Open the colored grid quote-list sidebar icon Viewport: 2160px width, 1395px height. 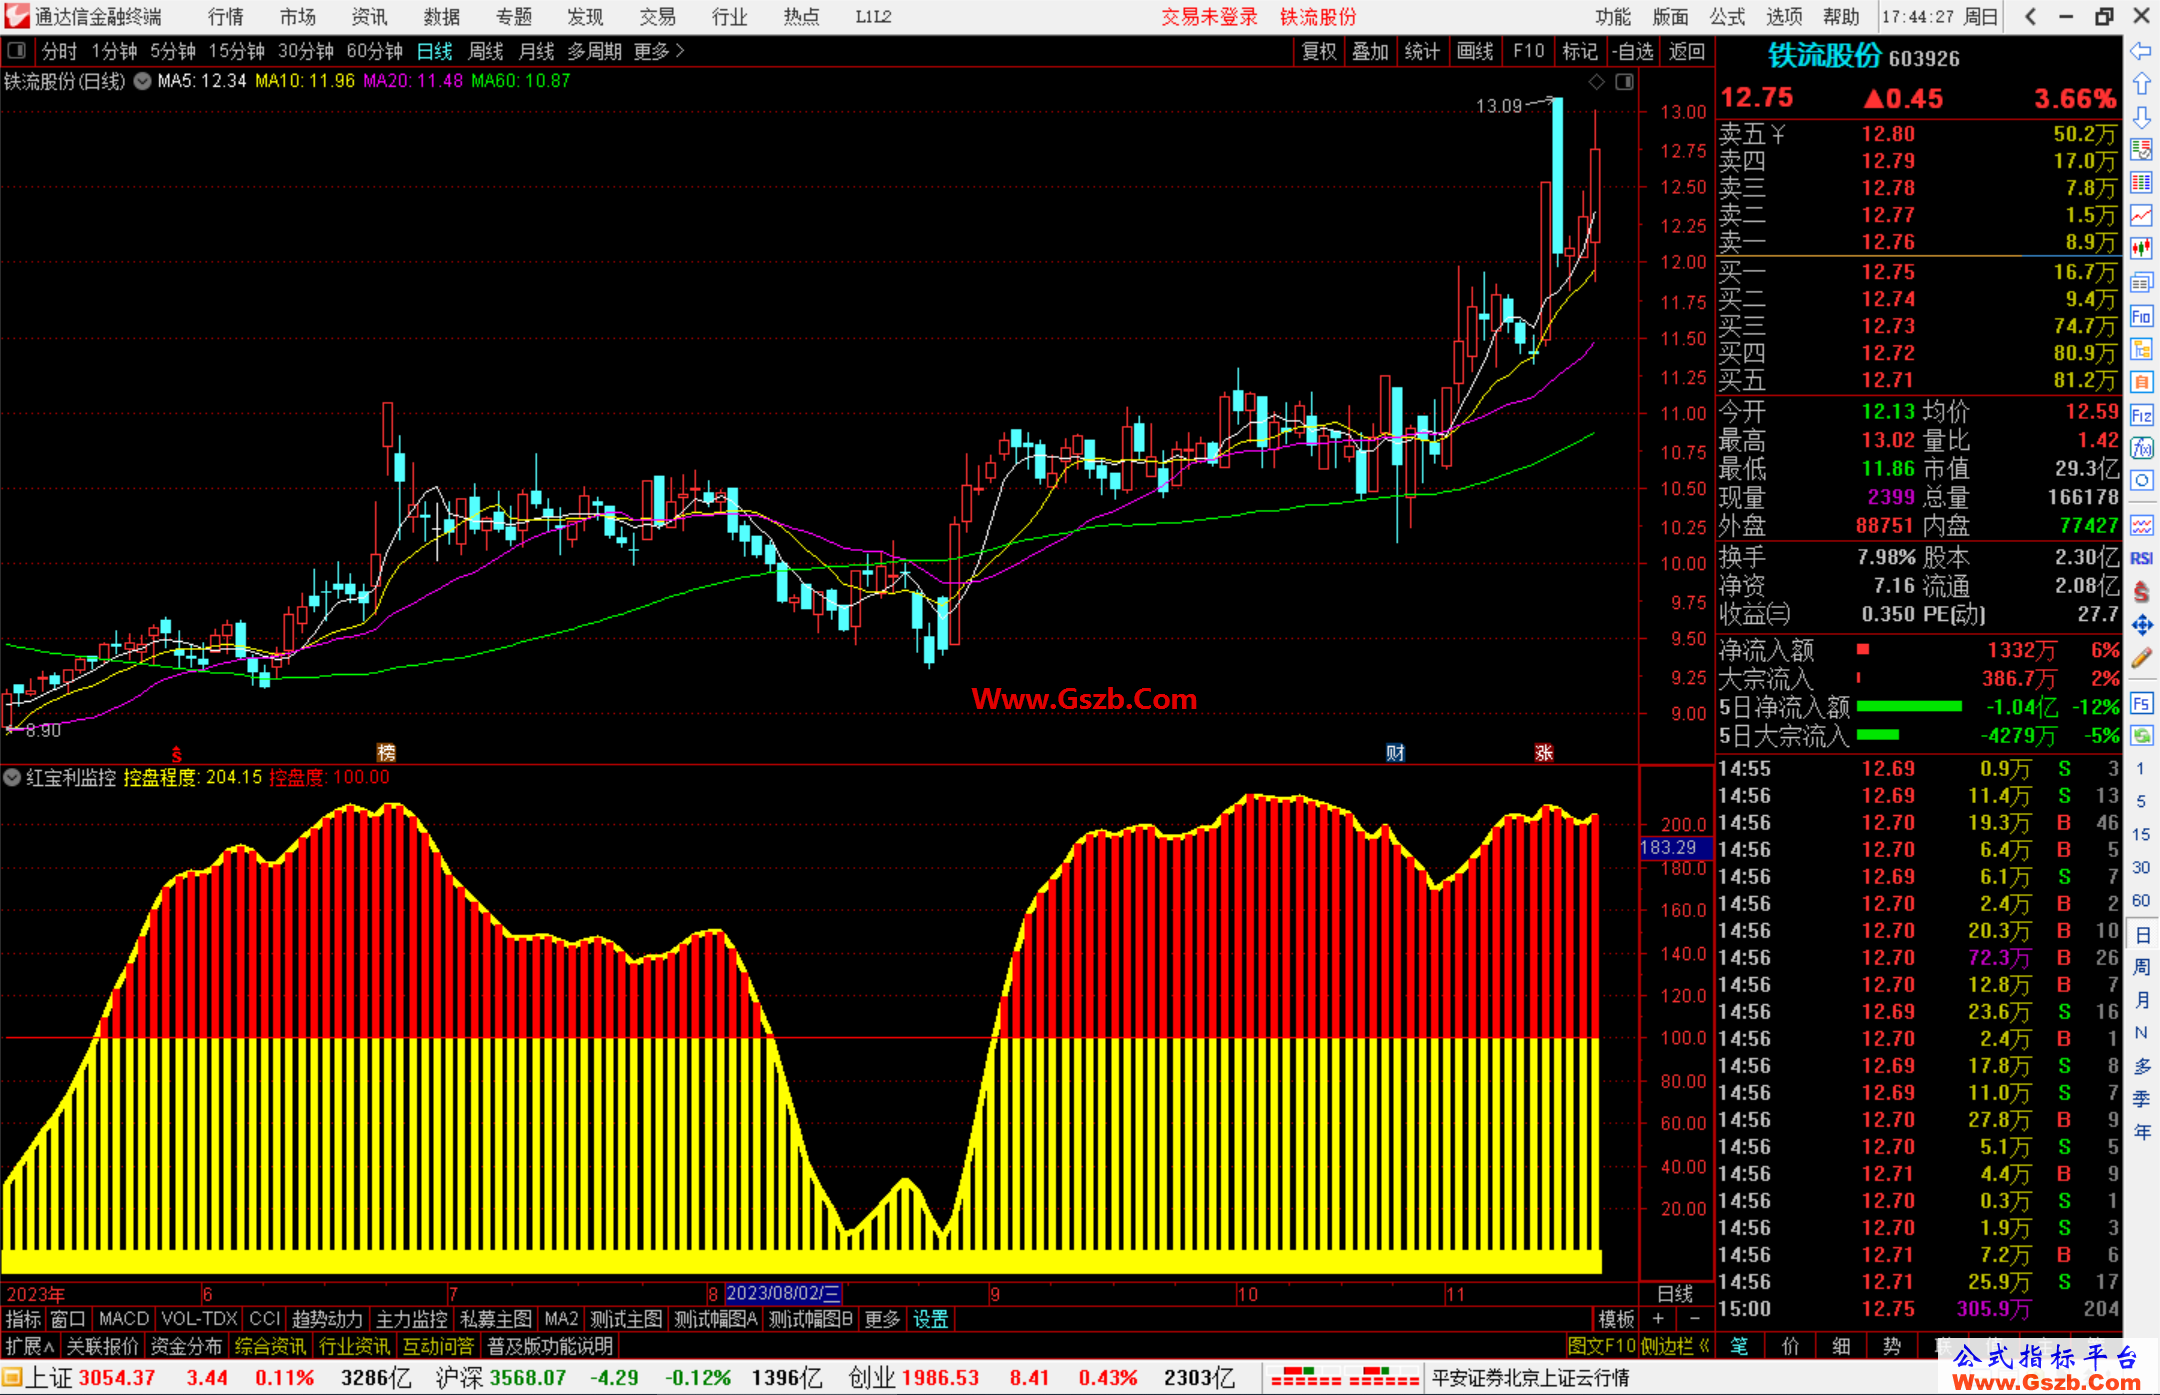click(2141, 183)
